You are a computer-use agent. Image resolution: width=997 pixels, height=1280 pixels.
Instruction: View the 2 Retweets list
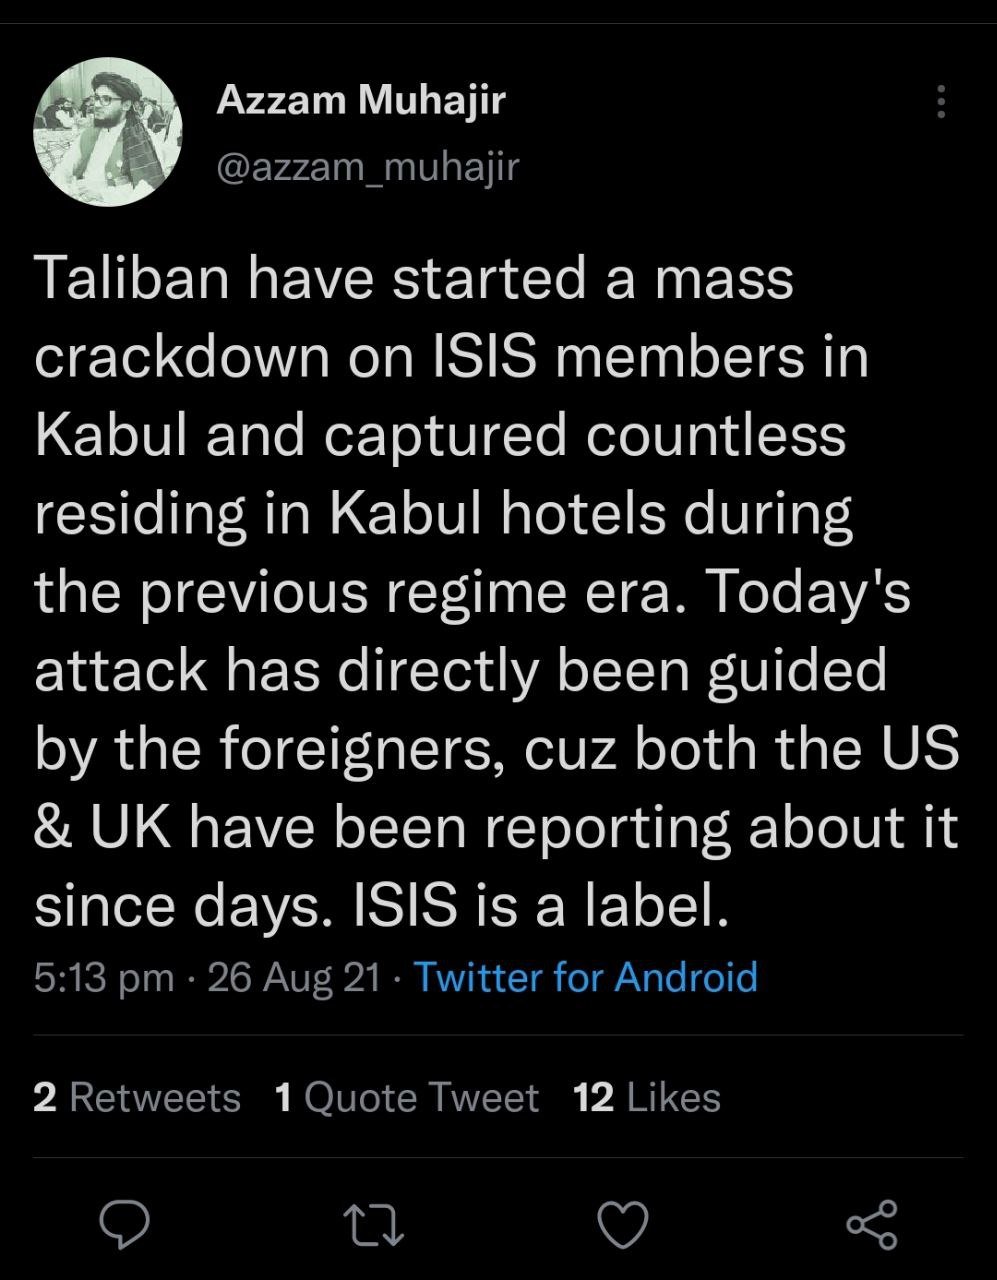pyautogui.click(x=137, y=1097)
